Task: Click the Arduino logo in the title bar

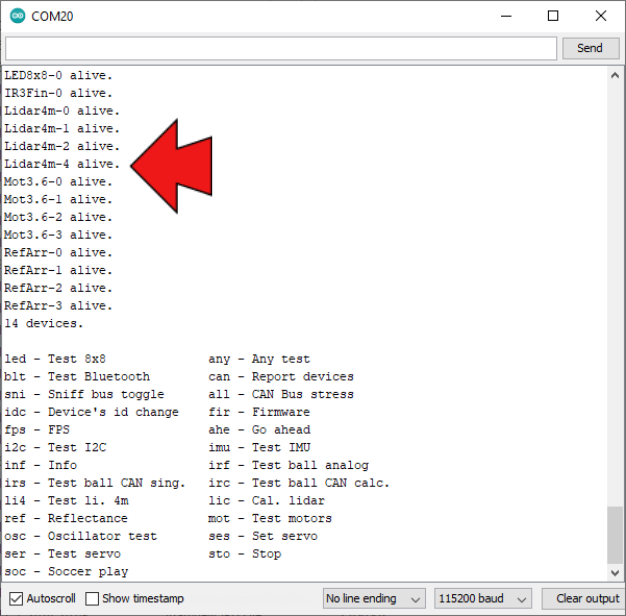Action: coord(17,16)
